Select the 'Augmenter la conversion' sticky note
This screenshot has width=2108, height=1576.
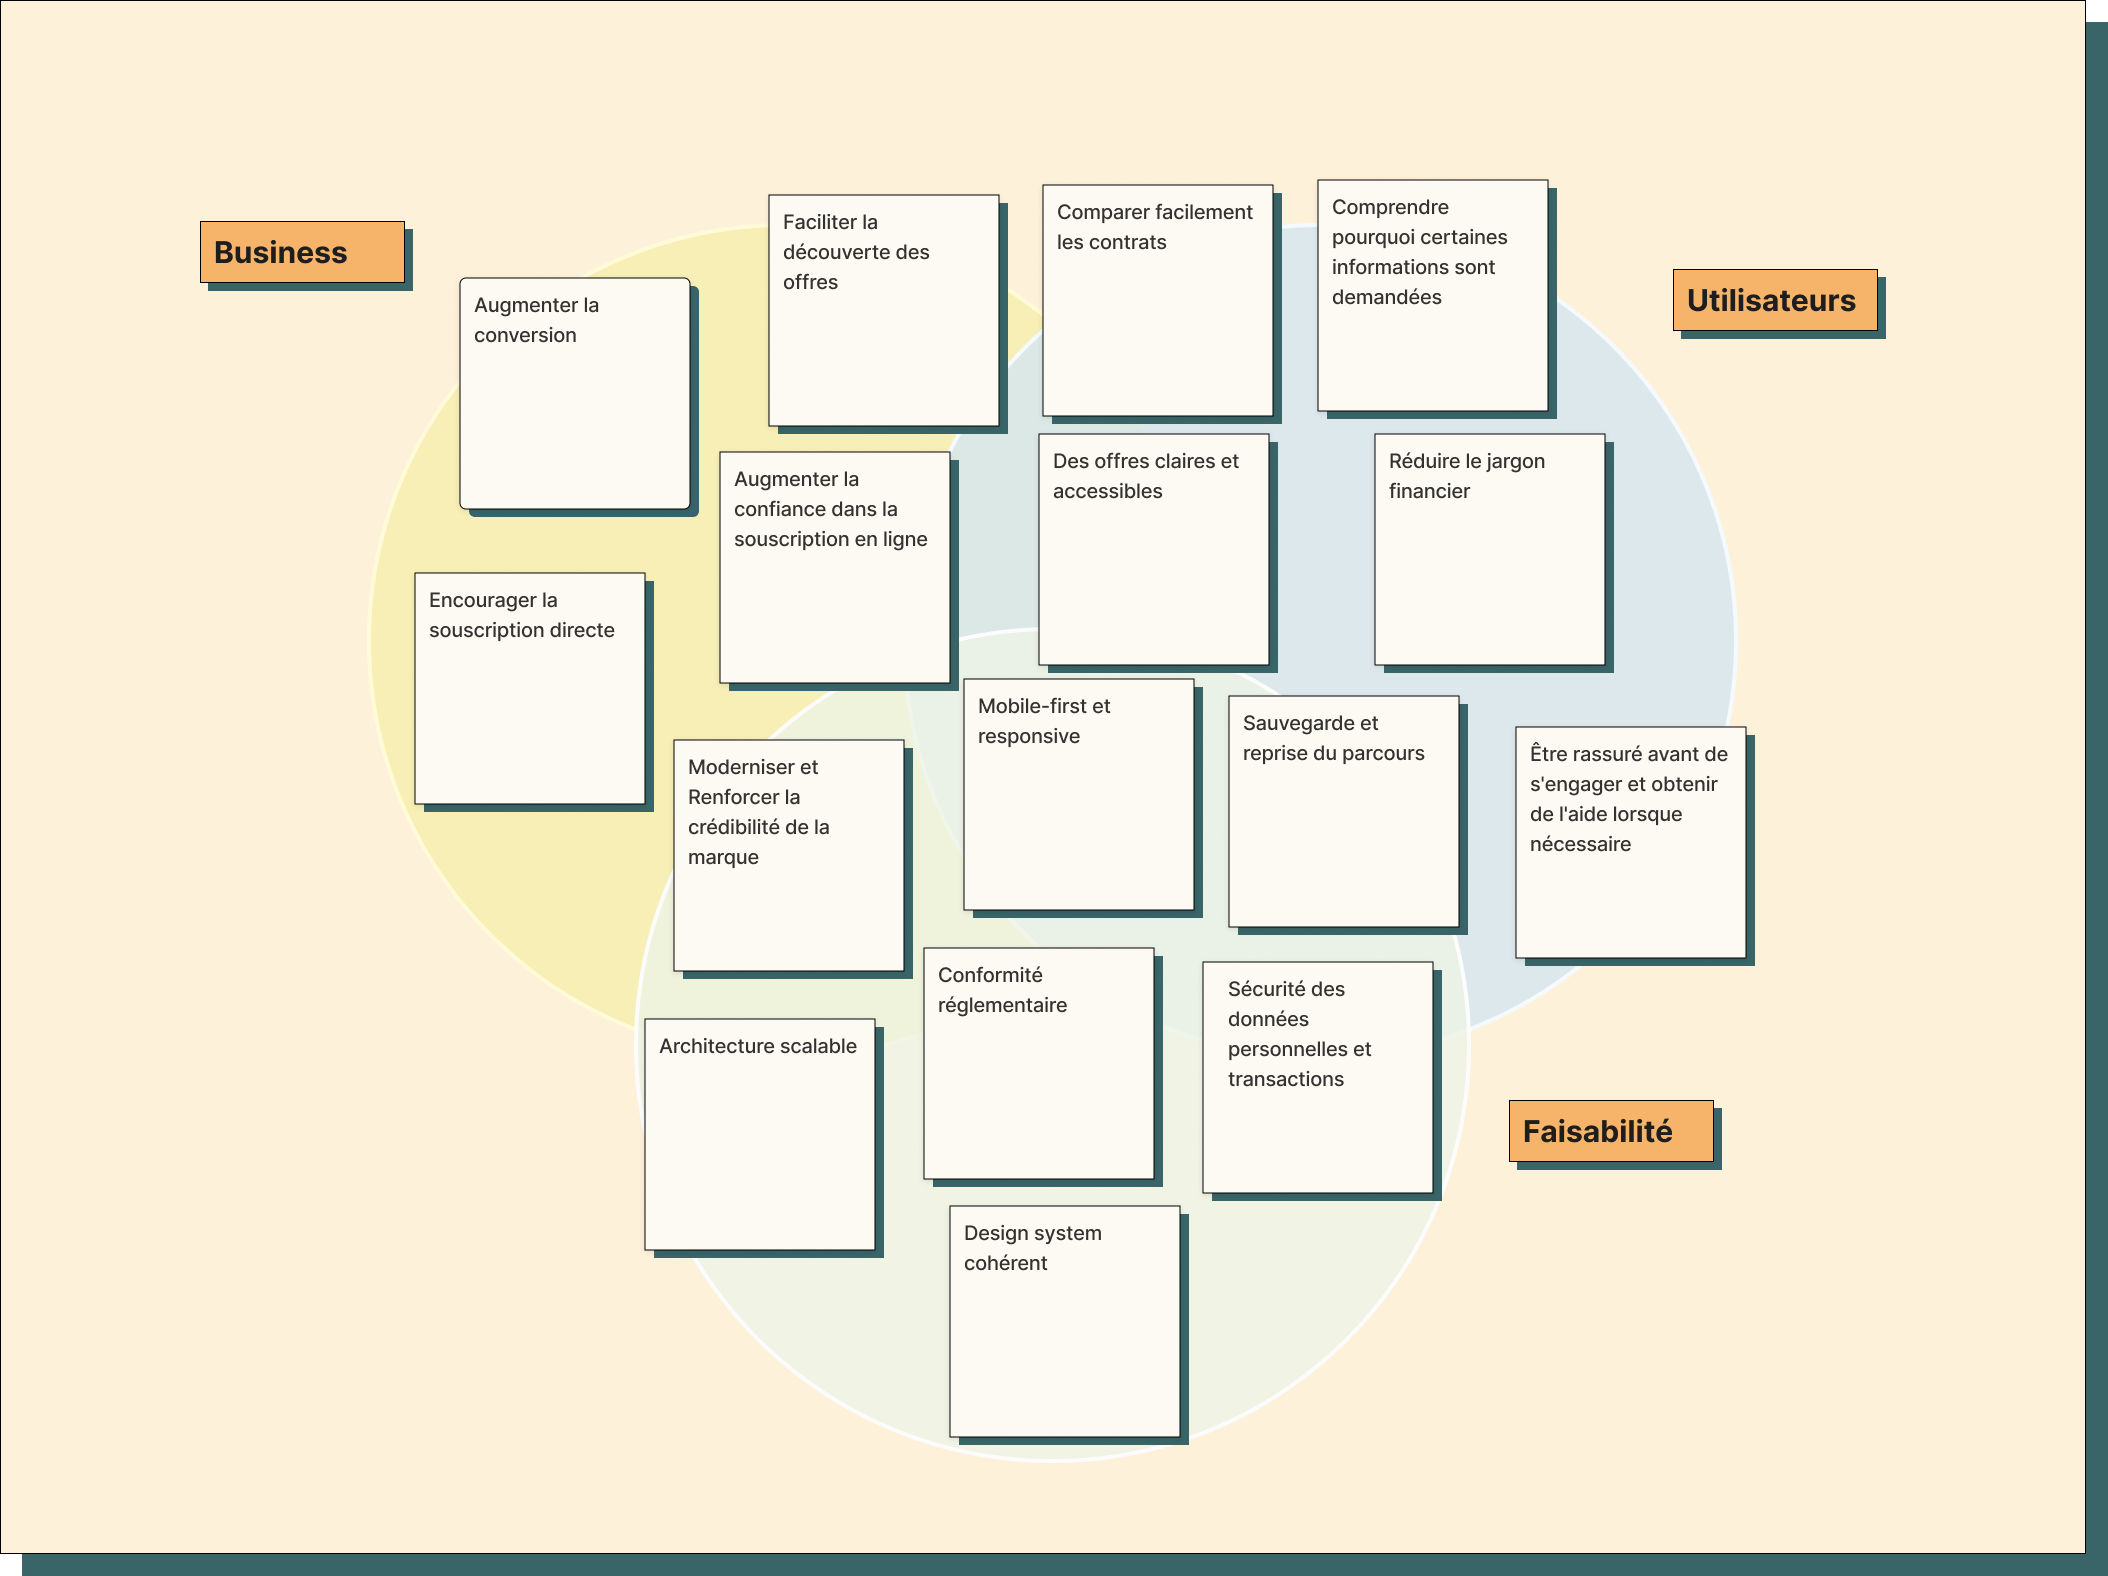(x=575, y=393)
